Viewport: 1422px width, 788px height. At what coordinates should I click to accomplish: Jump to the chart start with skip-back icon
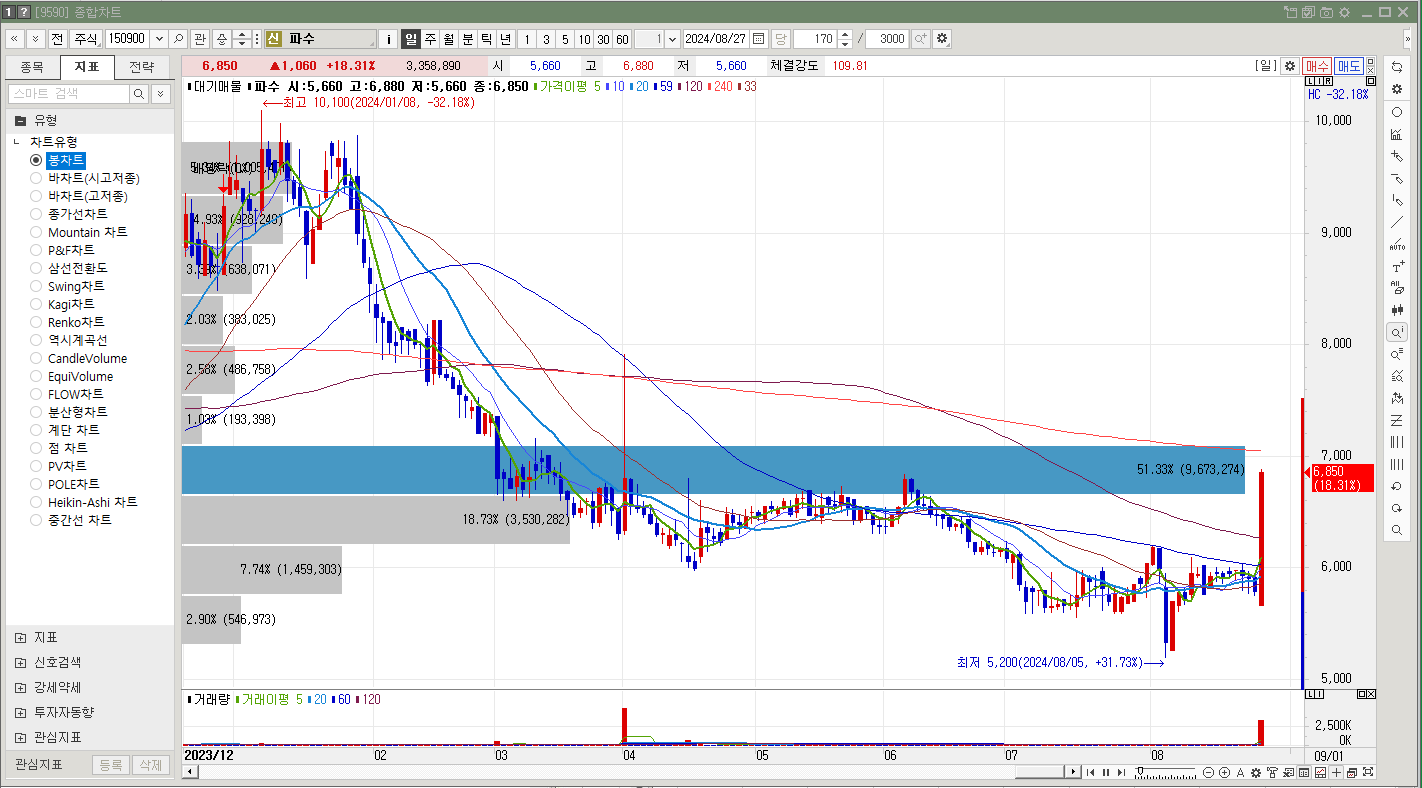1091,772
